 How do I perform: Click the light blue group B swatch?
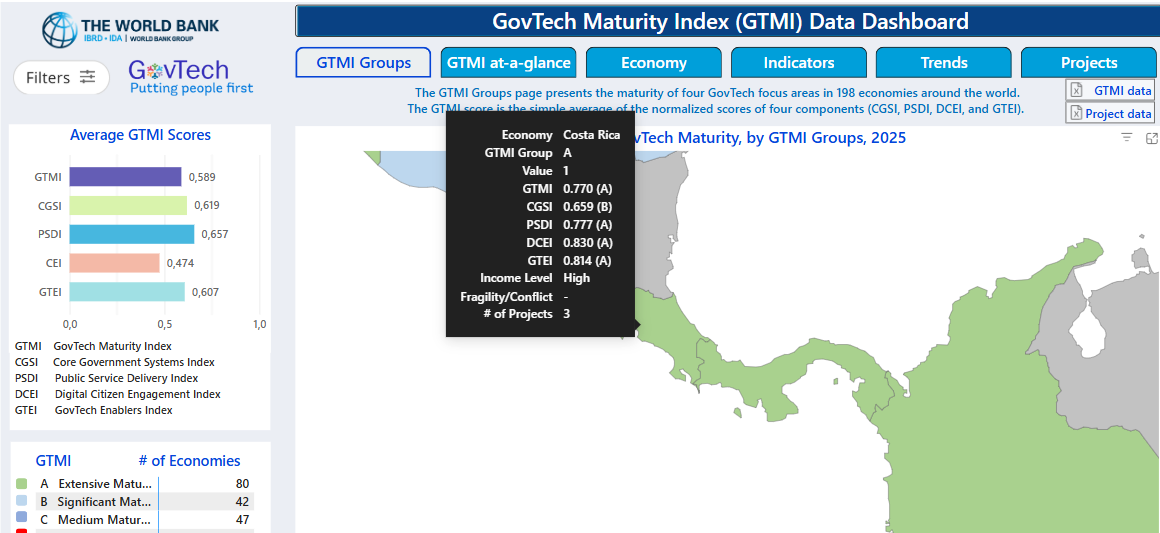tap(22, 501)
